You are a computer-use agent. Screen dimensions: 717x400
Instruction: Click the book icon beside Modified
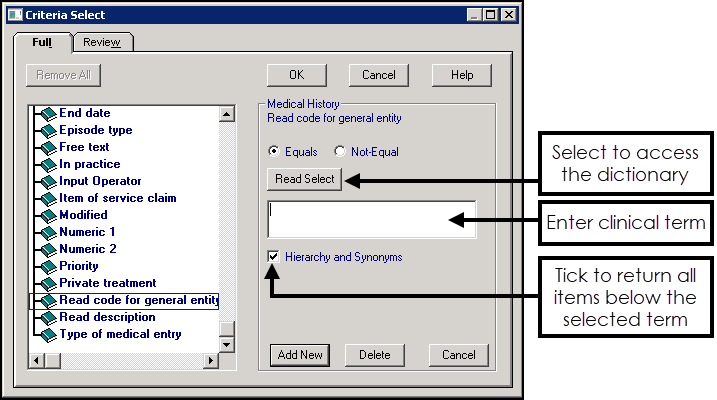tap(47, 216)
